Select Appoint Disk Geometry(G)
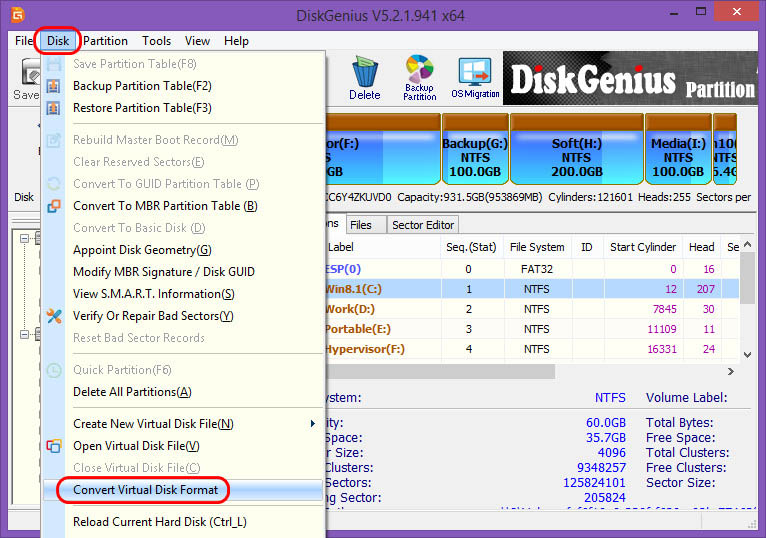This screenshot has width=766, height=538. [x=184, y=250]
